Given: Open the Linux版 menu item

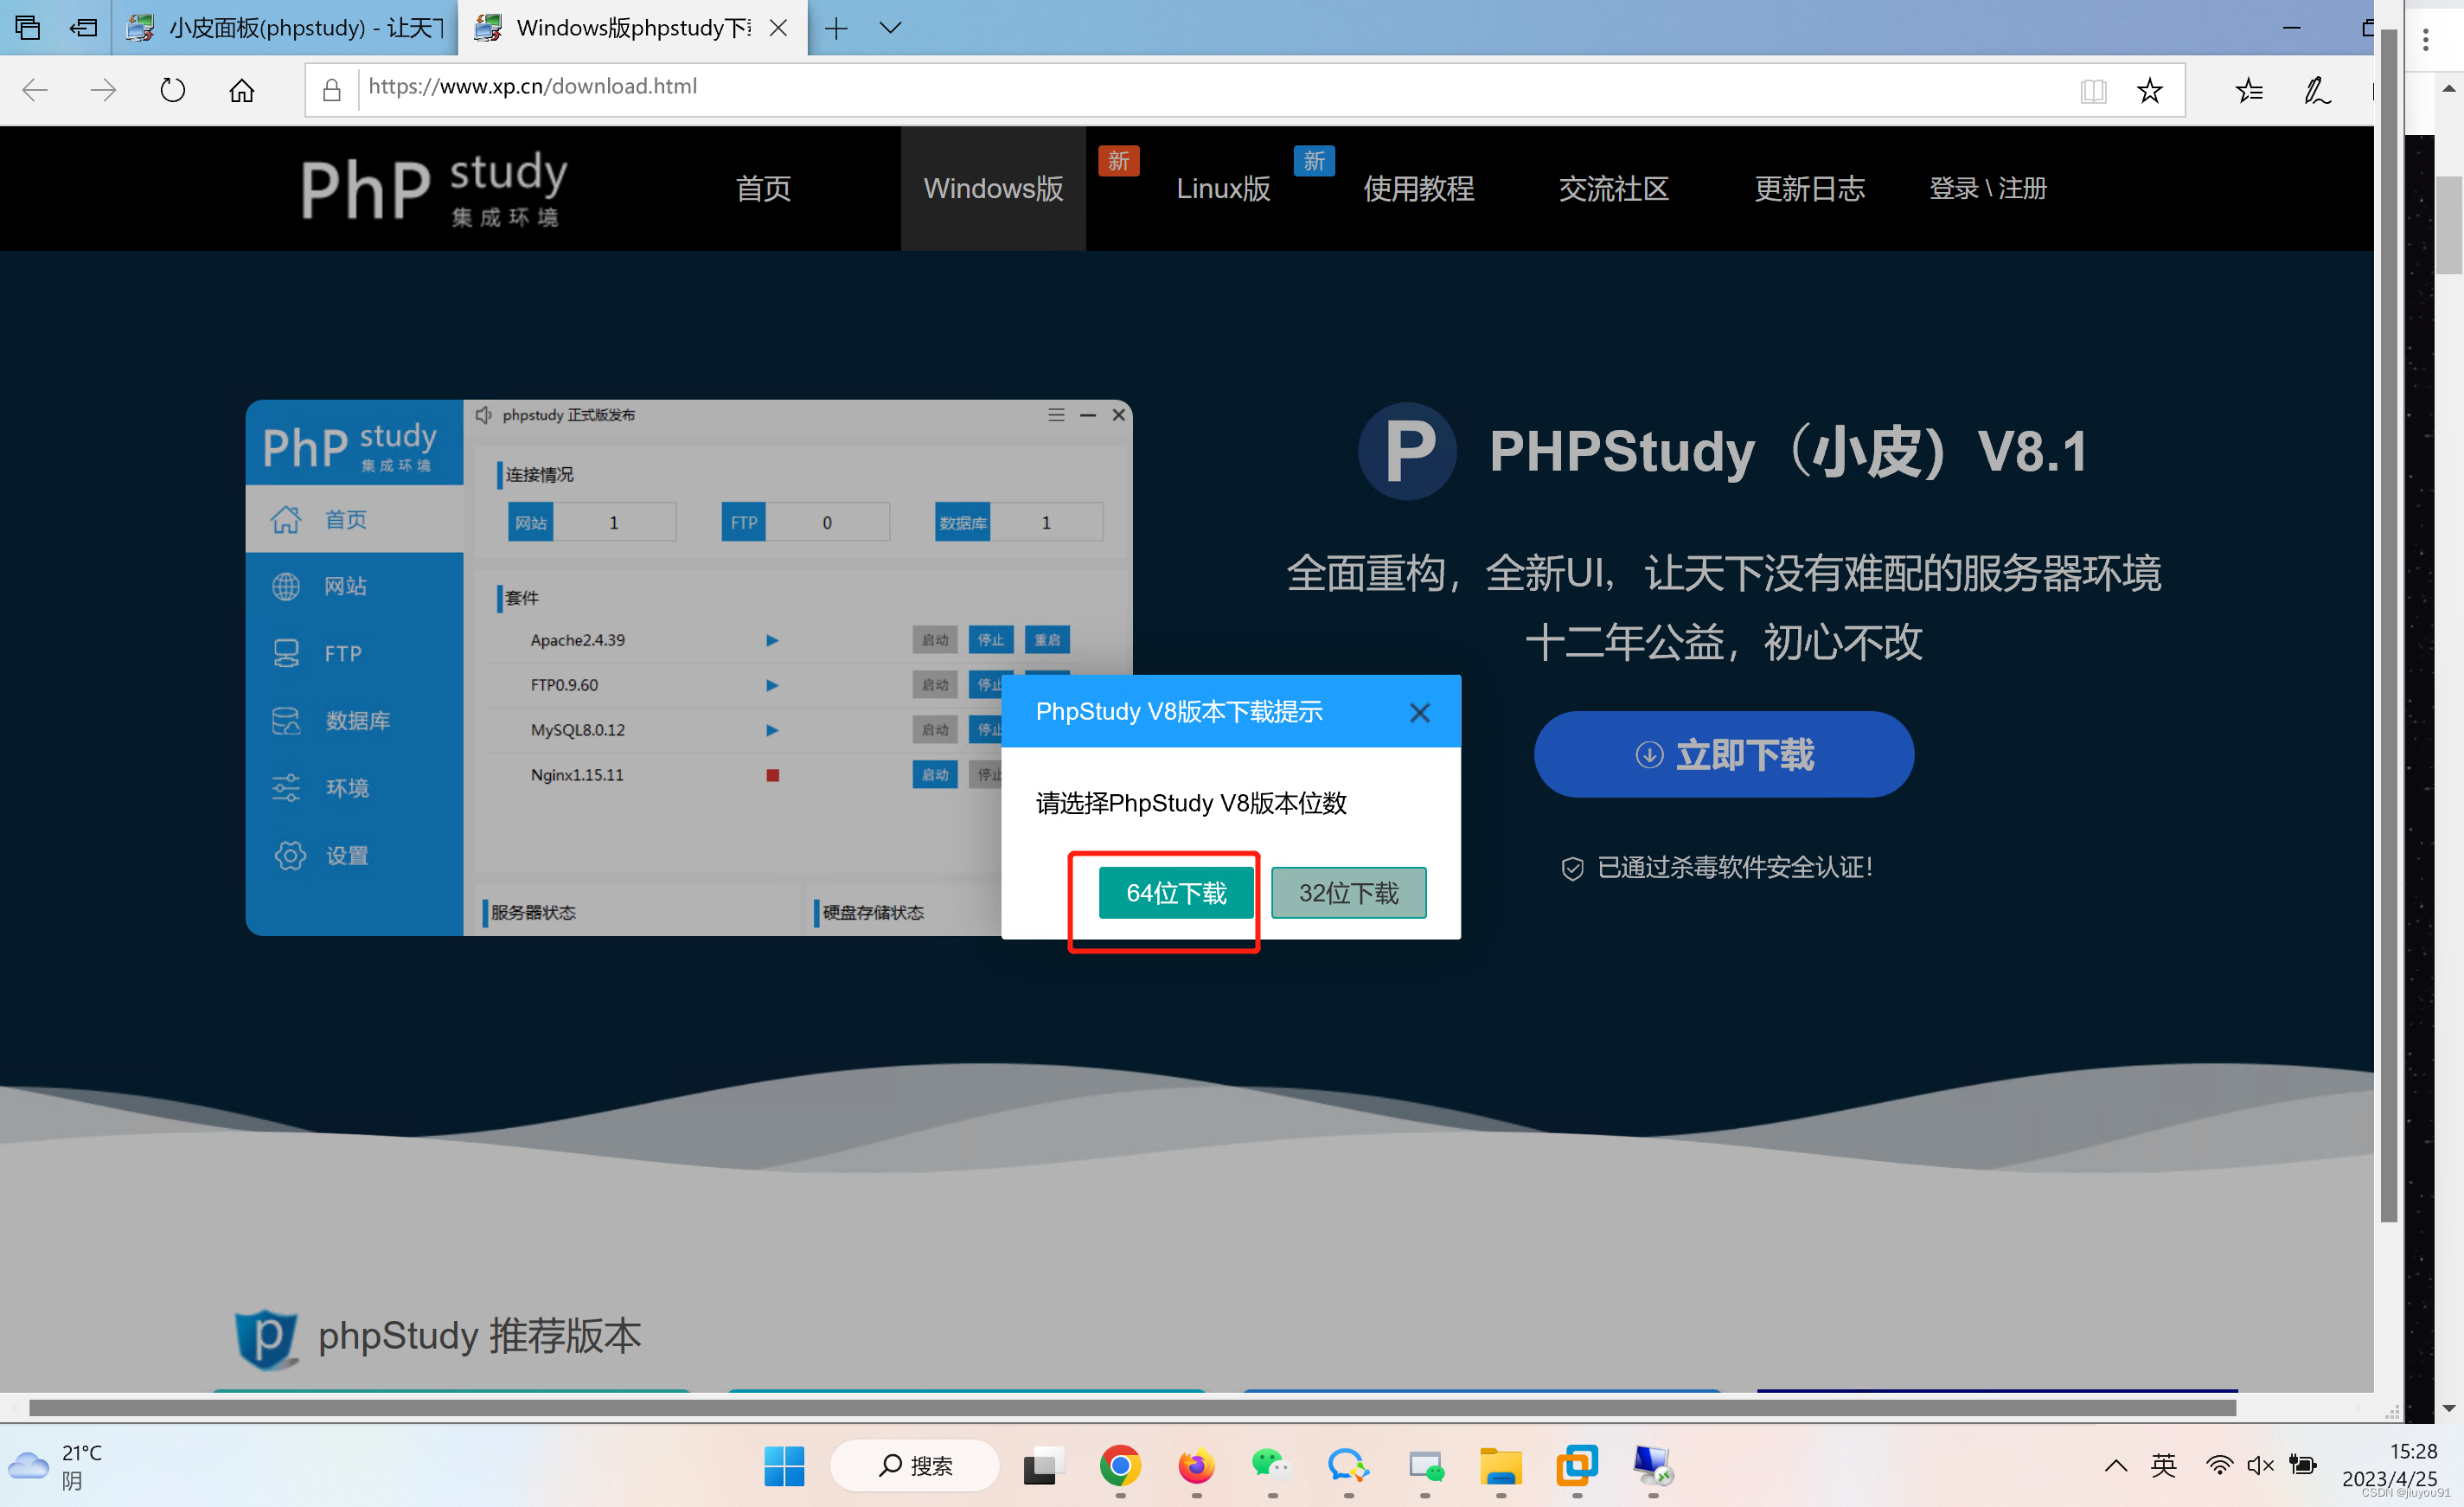Looking at the screenshot, I should tap(1222, 188).
